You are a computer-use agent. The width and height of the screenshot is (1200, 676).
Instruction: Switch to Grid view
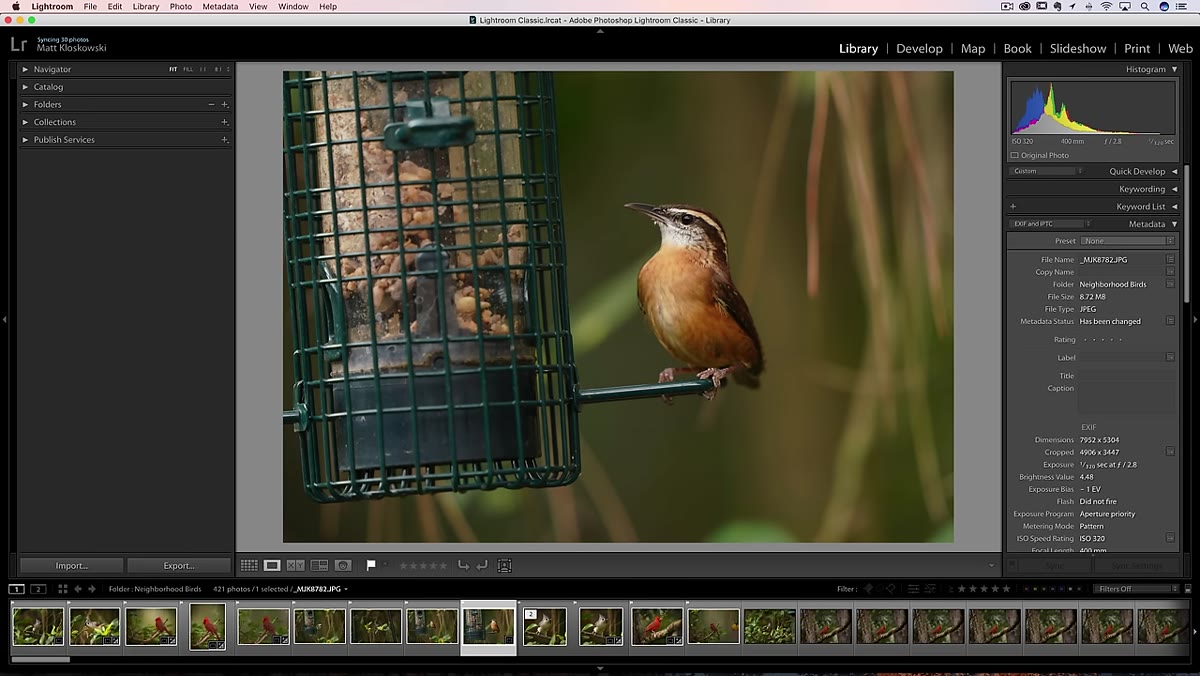(x=248, y=565)
